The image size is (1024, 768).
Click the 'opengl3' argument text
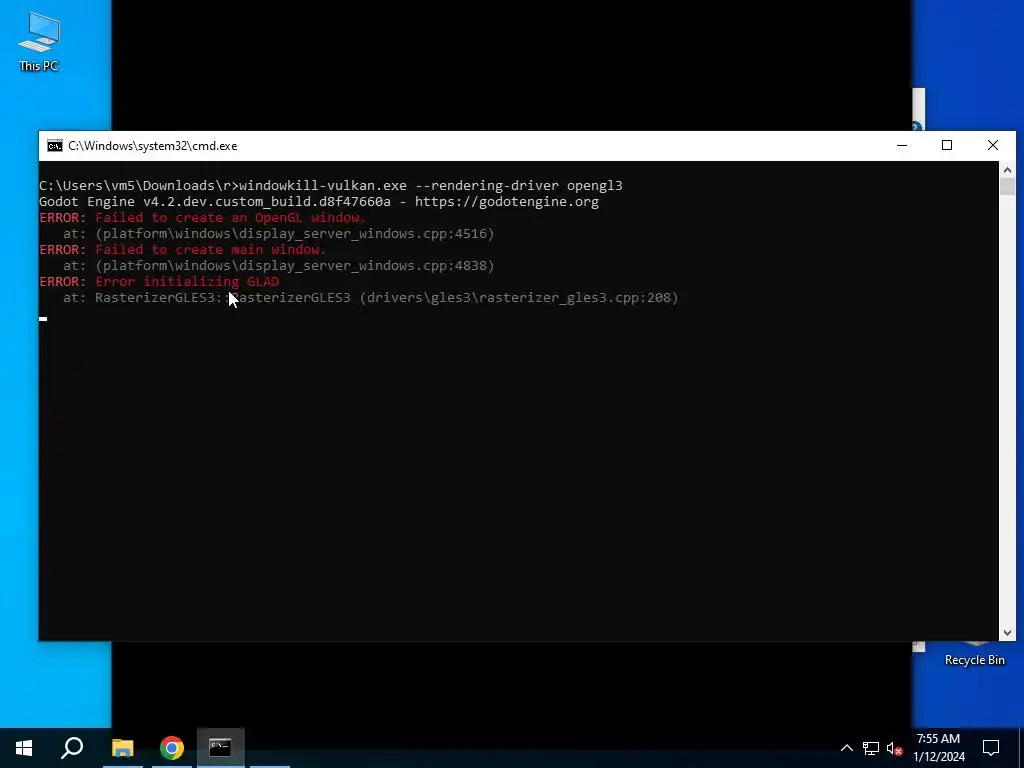point(594,186)
